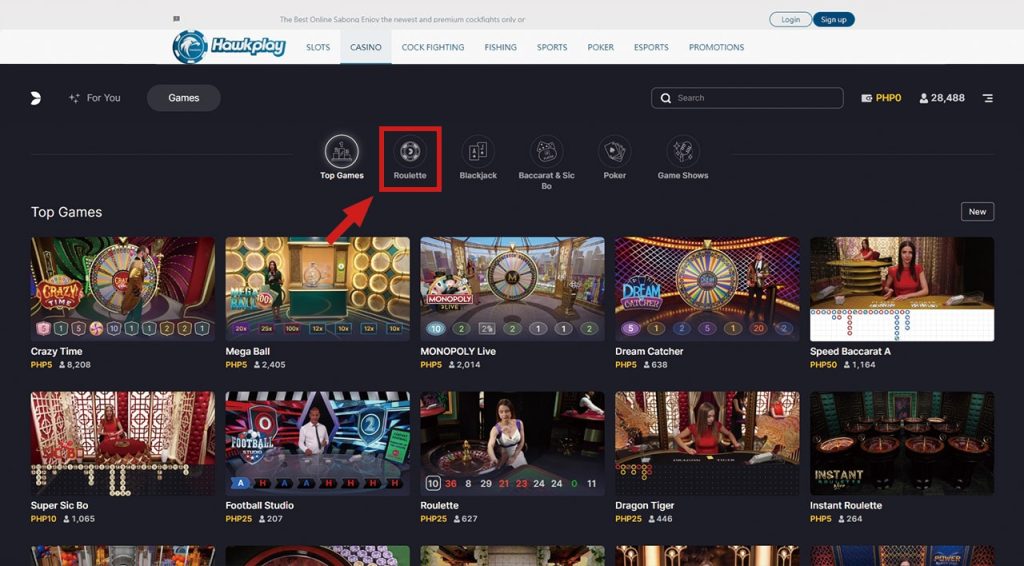The image size is (1024, 566).
Task: Open the Roulette live table thumbnail
Action: pos(513,443)
